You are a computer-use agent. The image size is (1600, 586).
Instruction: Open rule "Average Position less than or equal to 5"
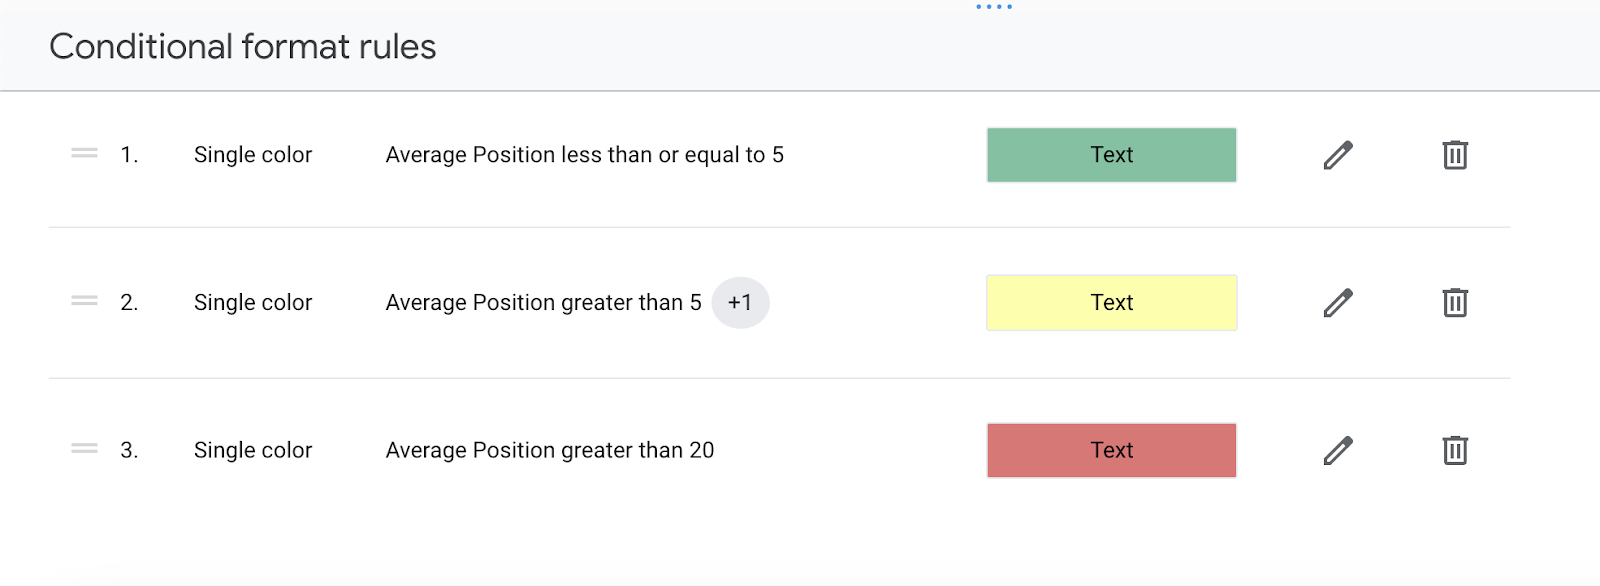[584, 155]
